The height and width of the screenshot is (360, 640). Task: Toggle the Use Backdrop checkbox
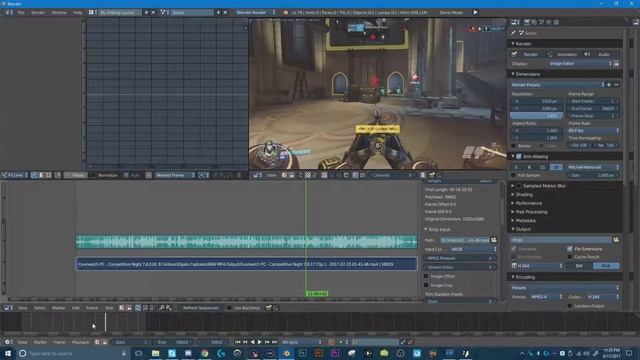229,308
